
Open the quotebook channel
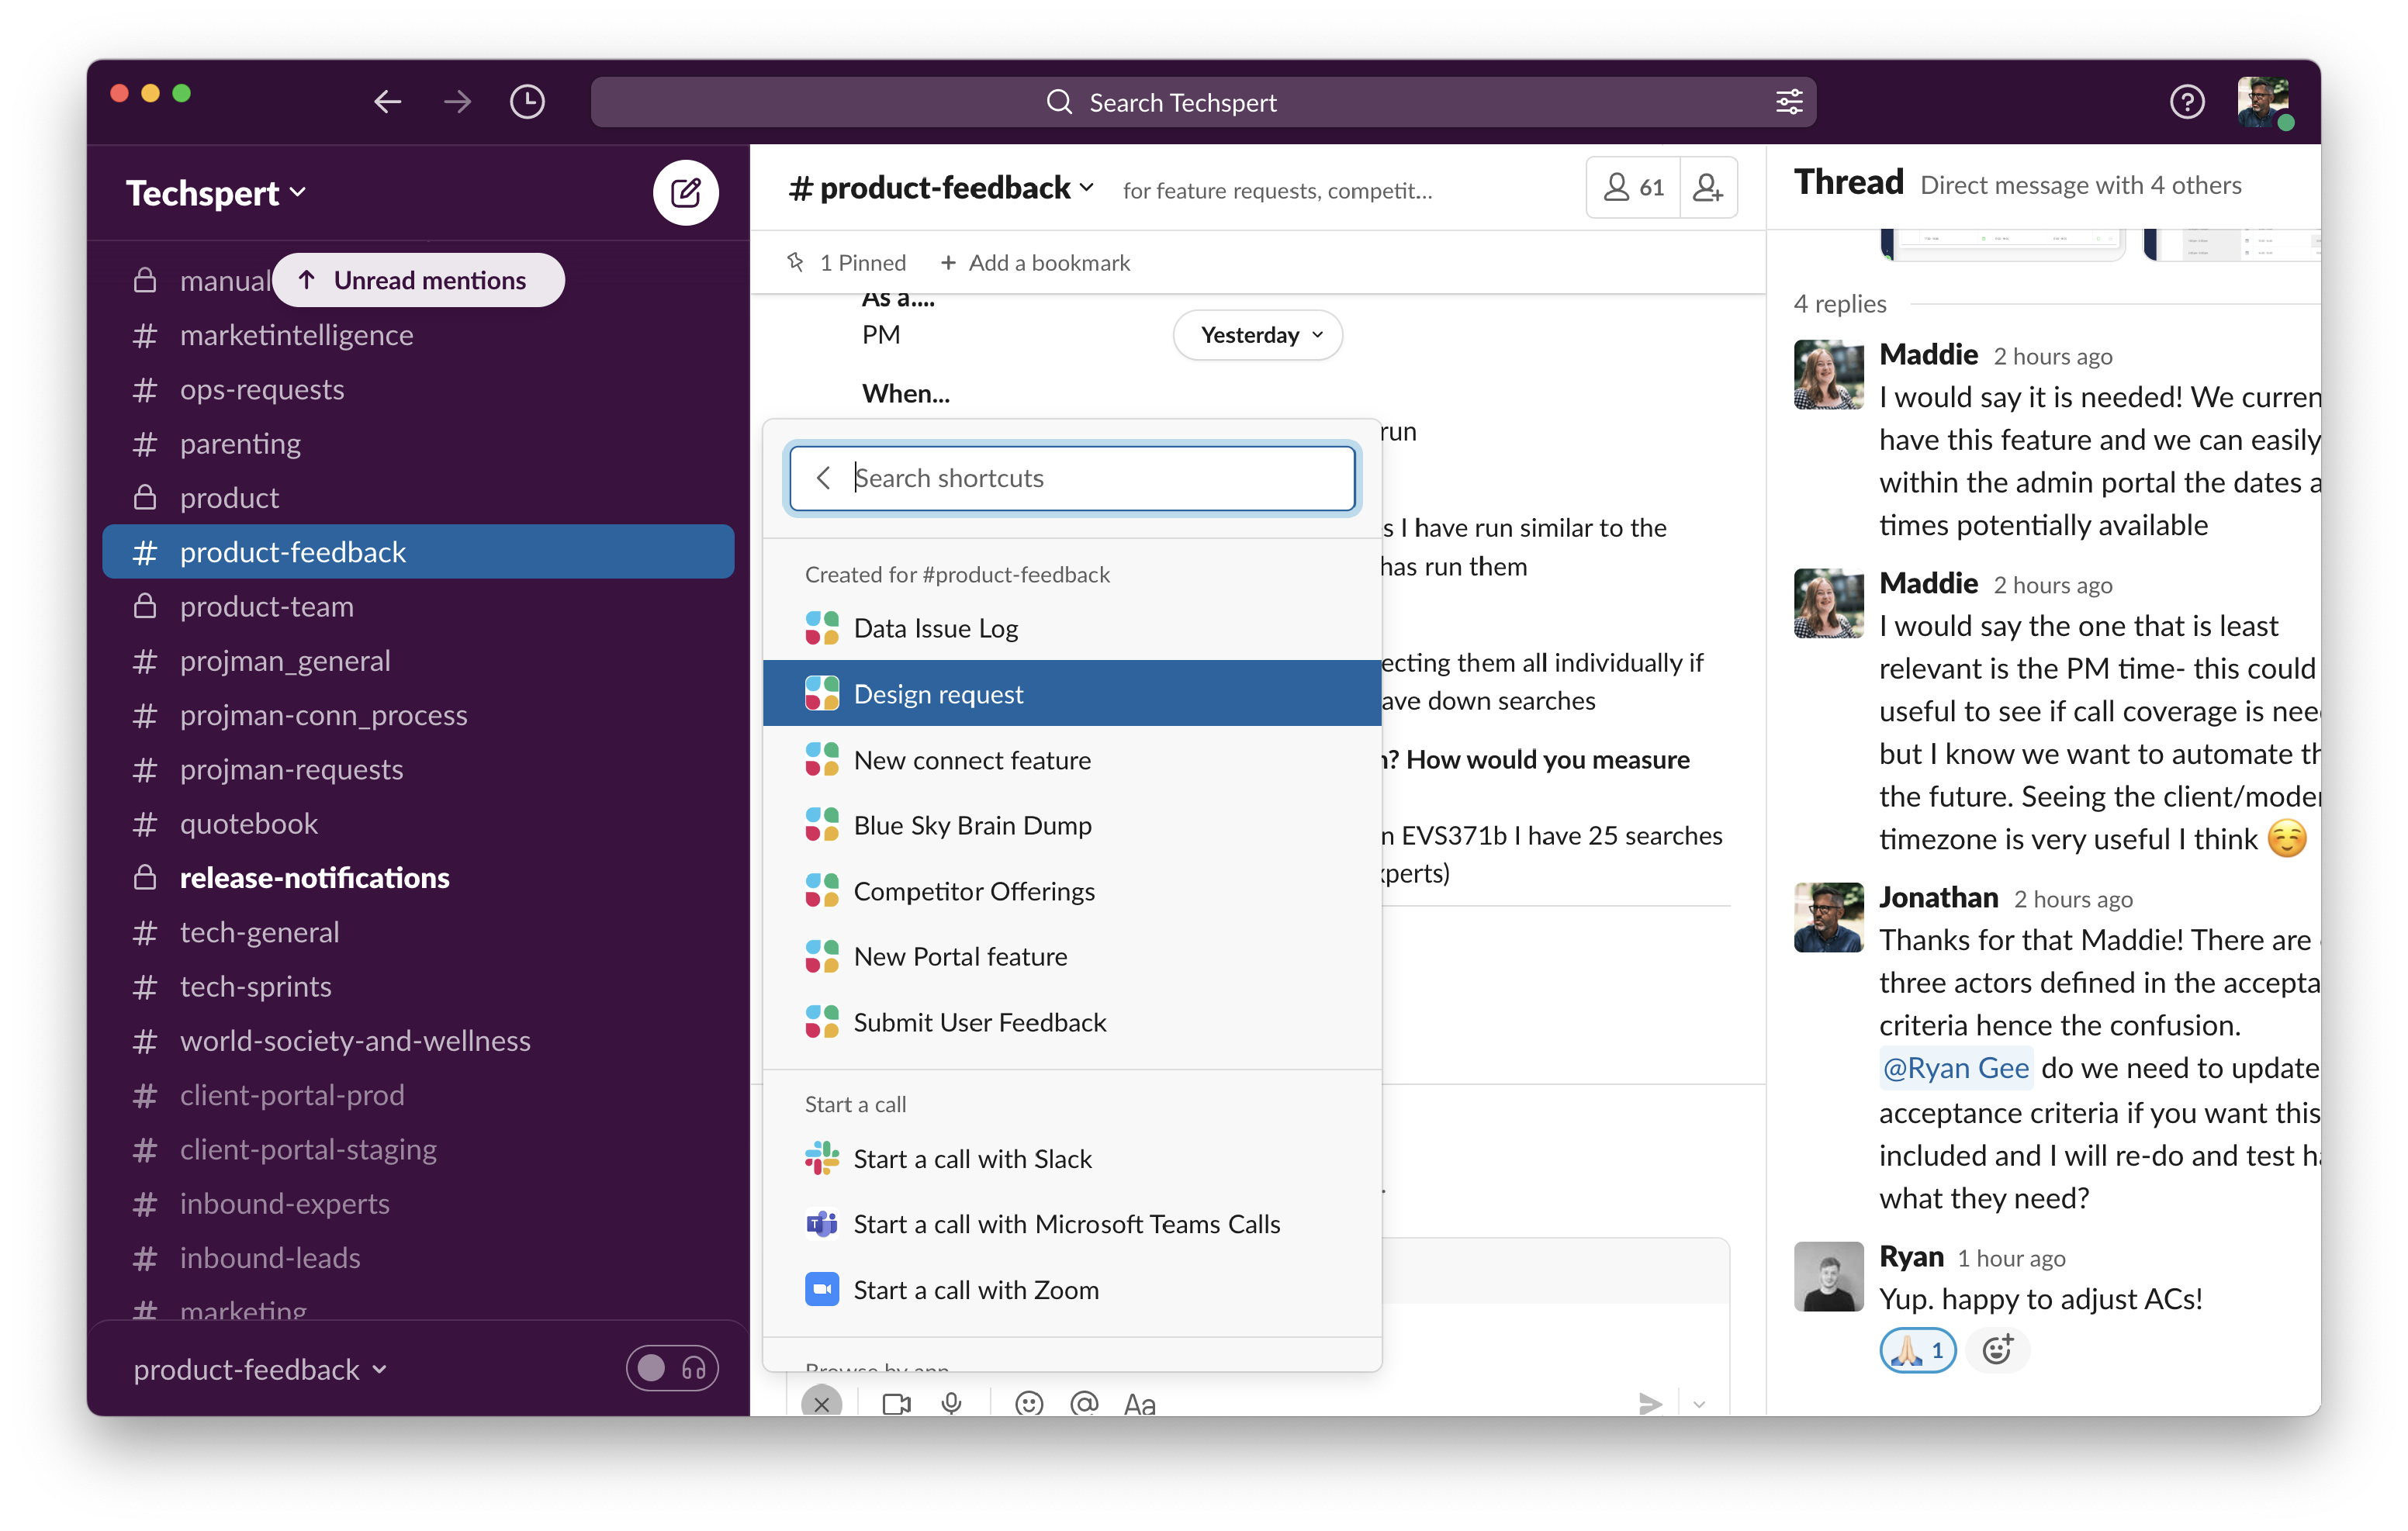[418, 823]
